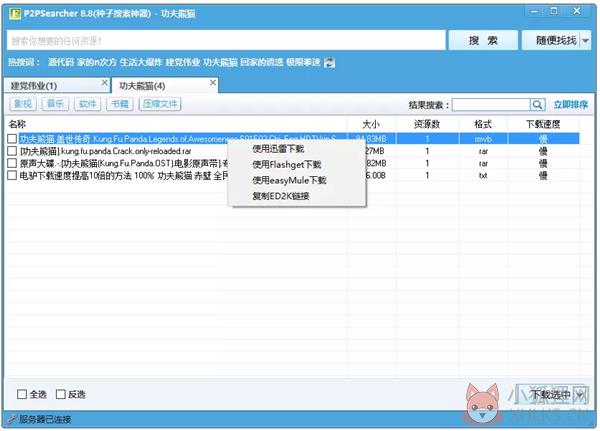Image resolution: width=600 pixels, height=431 pixels.
Task: Close the 功夫熊猫(4) tab
Action: coord(213,82)
